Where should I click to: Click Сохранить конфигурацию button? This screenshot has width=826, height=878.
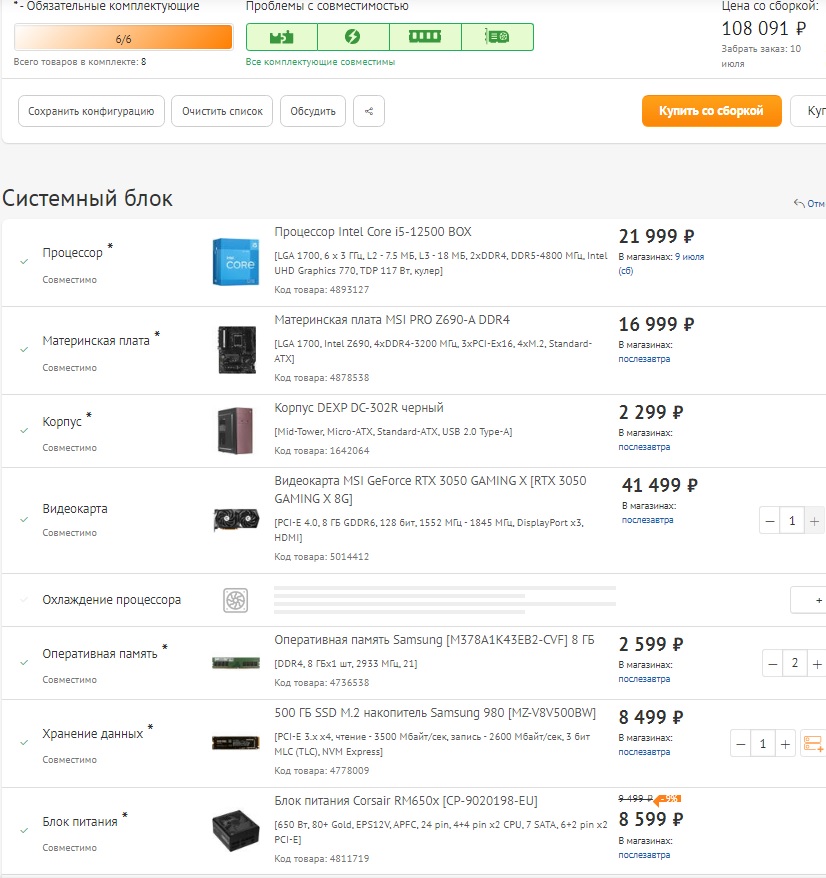(91, 111)
